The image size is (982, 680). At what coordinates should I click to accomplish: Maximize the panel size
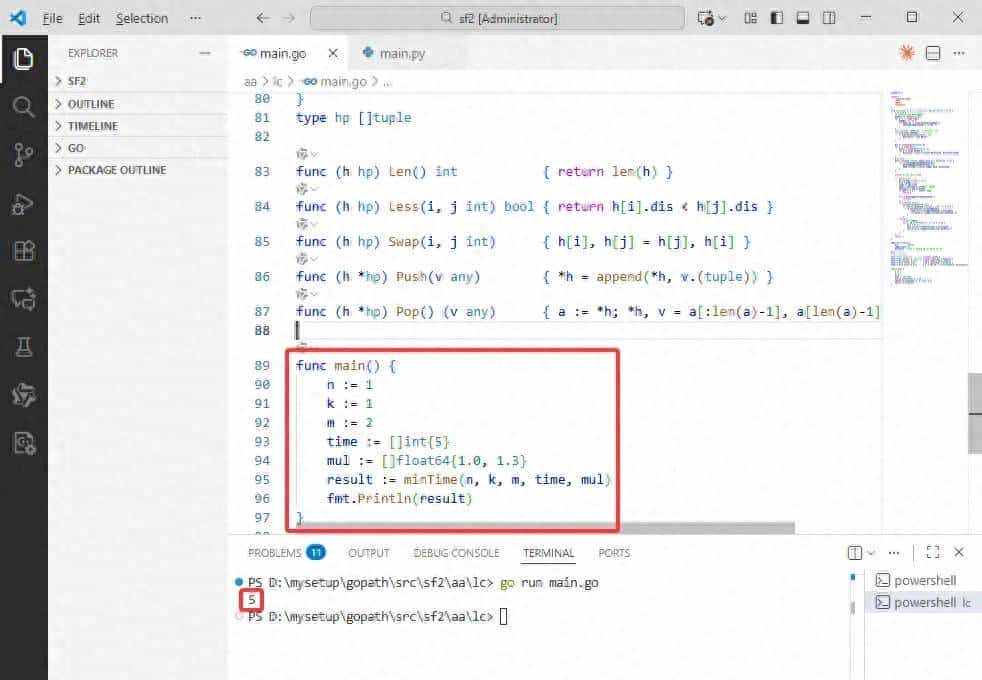click(933, 552)
